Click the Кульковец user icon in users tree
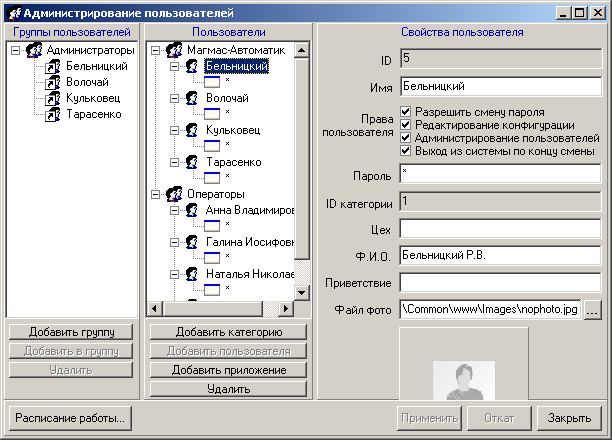The height and width of the screenshot is (440, 612). coord(192,130)
